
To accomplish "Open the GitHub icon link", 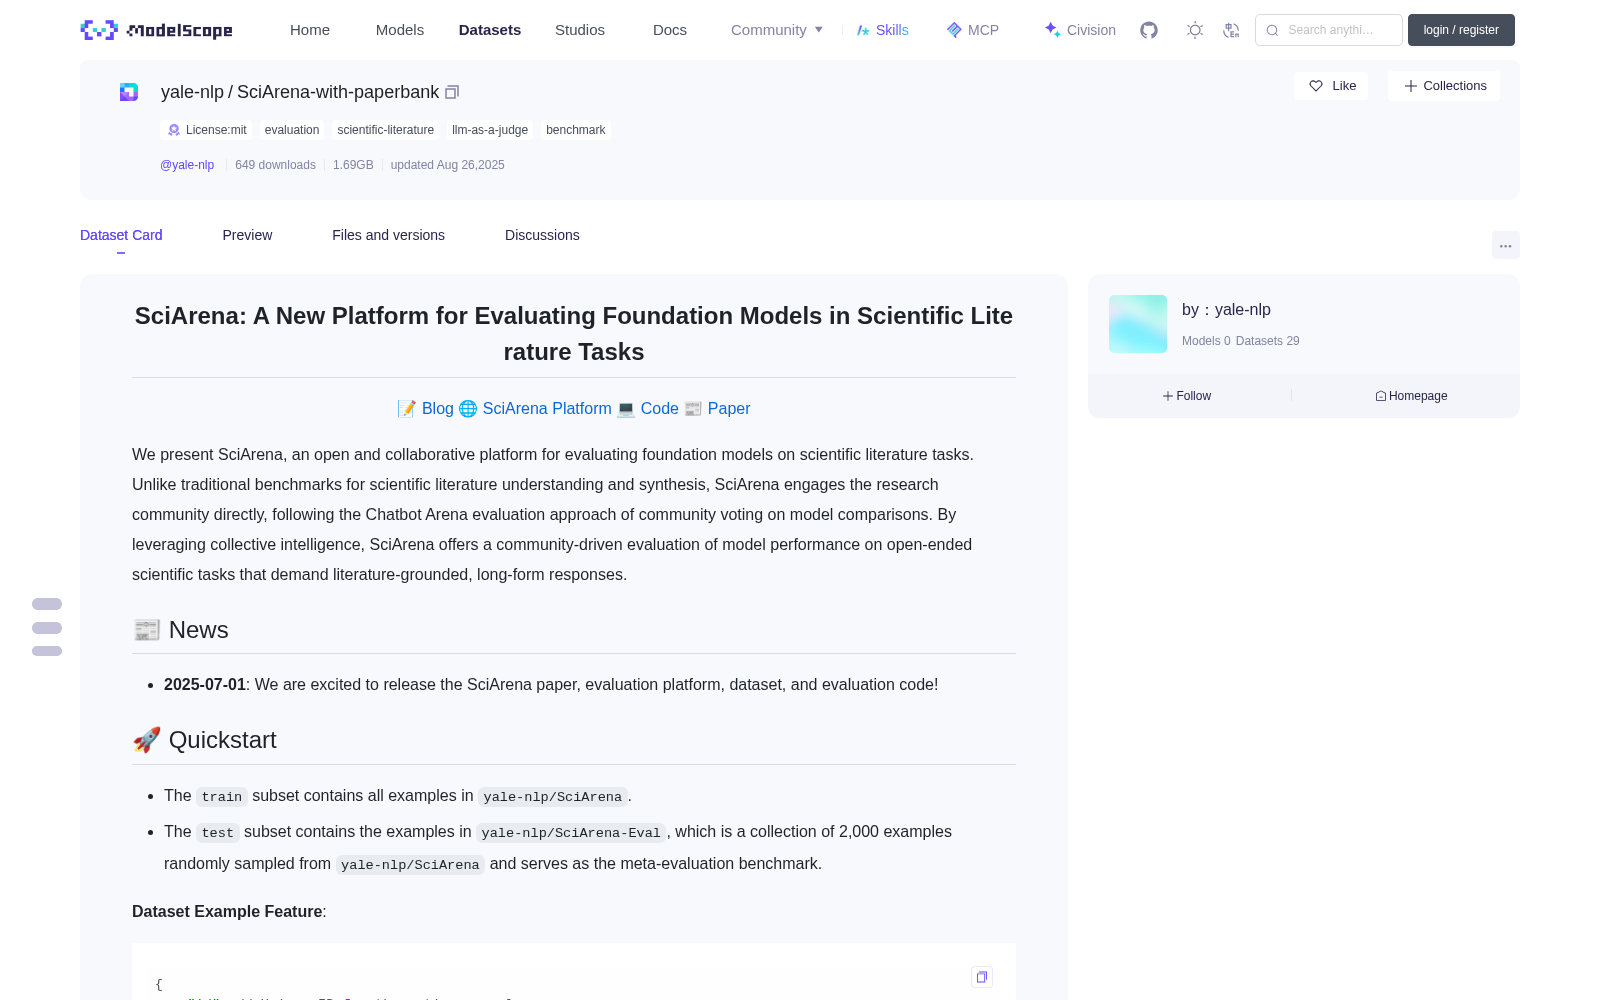I will pyautogui.click(x=1149, y=30).
